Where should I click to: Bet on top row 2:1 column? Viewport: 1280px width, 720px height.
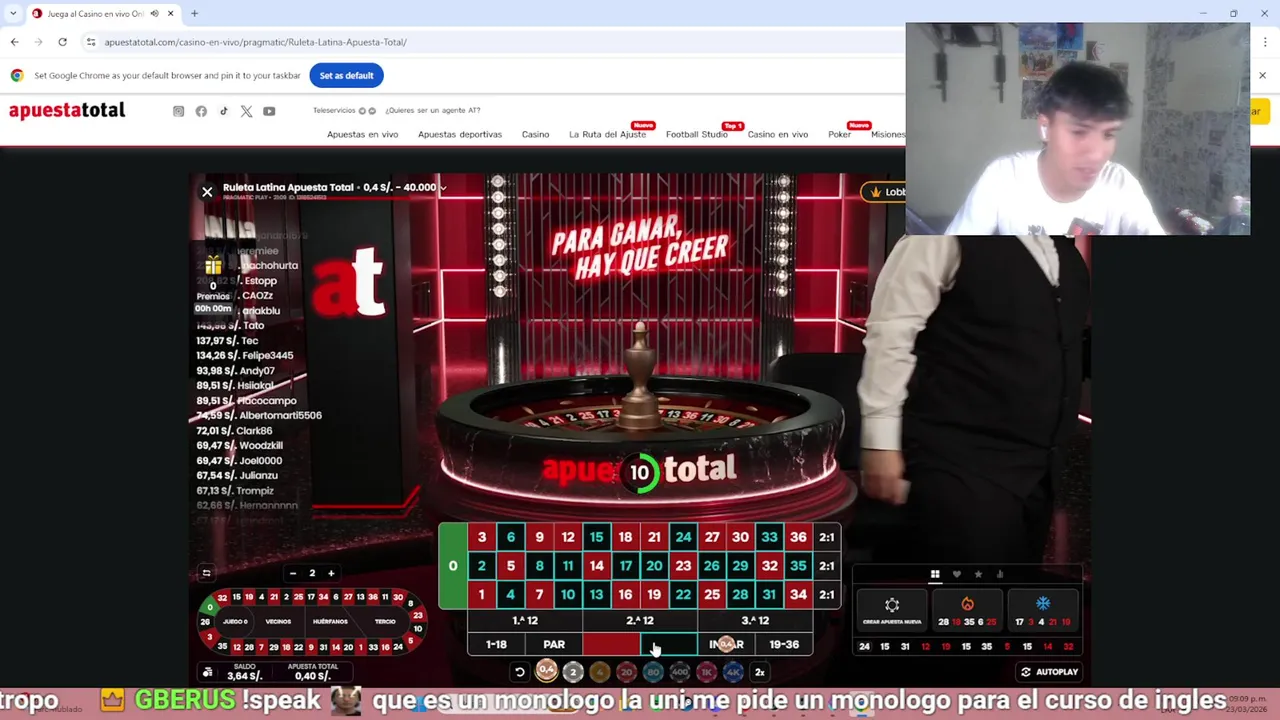click(x=827, y=537)
